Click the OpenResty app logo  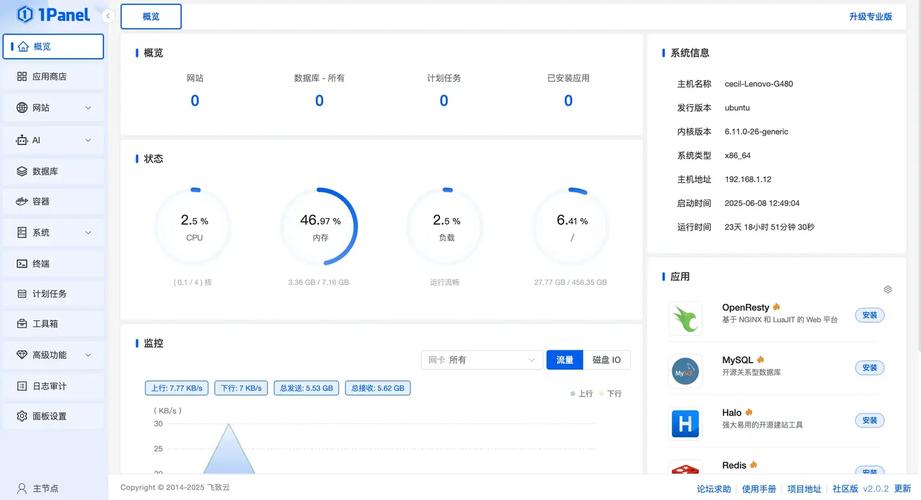tap(685, 318)
